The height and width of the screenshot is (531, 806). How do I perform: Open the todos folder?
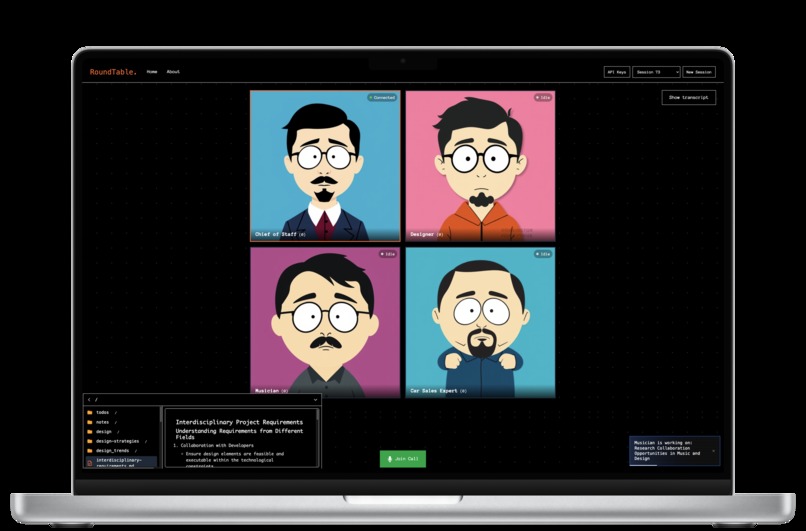[121, 412]
